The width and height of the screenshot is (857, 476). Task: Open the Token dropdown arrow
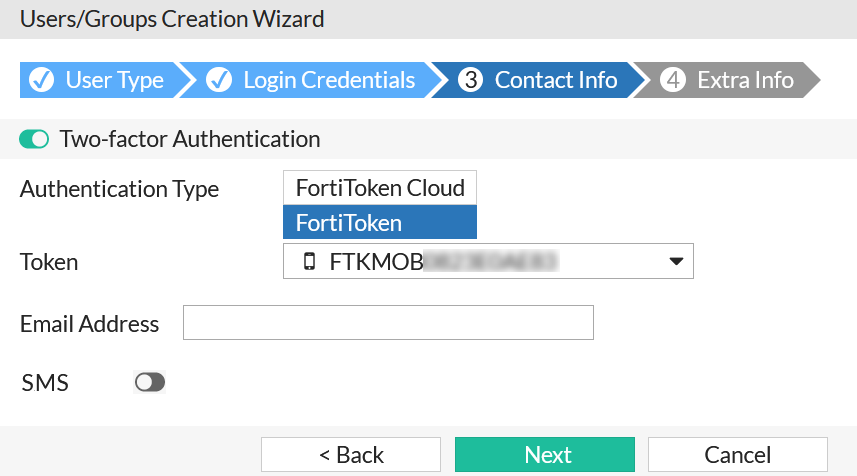point(676,262)
